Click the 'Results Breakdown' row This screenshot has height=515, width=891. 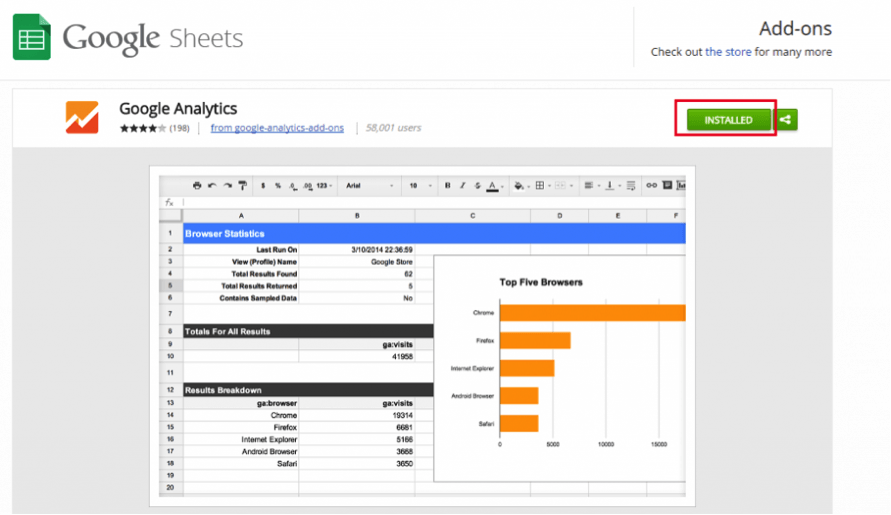coord(308,390)
